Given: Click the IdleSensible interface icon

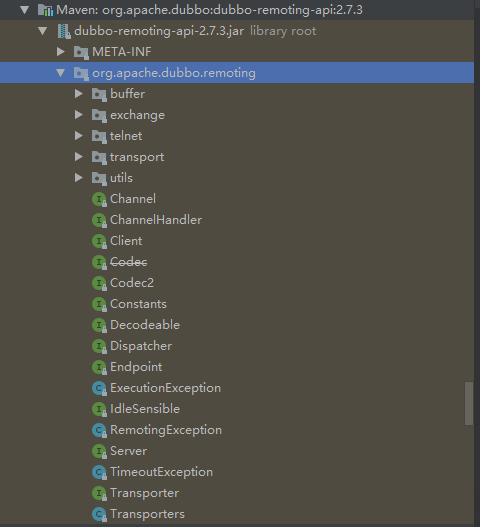Looking at the screenshot, I should (x=99, y=409).
